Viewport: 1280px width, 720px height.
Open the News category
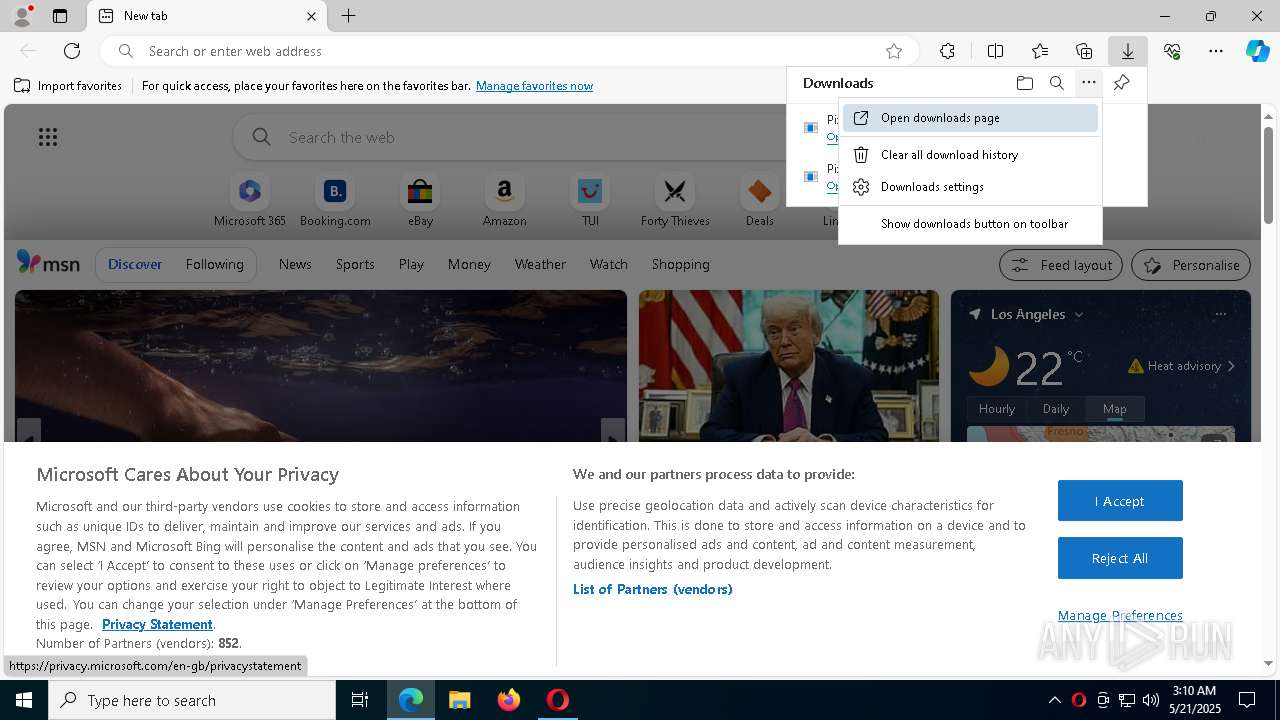point(295,264)
